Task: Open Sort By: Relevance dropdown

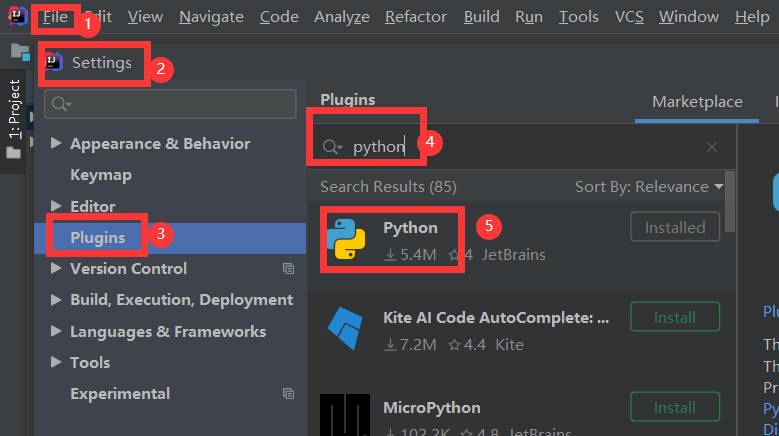Action: [x=649, y=187]
